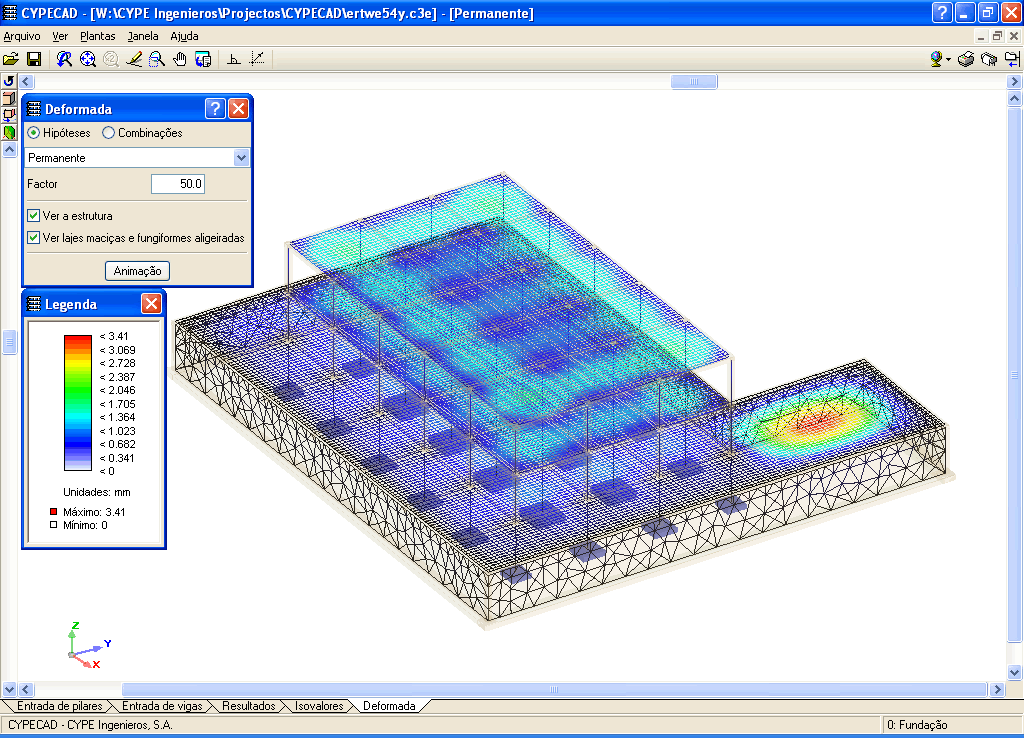
Task: Uncheck the Ver a estrutura checkbox
Action: pos(34,216)
